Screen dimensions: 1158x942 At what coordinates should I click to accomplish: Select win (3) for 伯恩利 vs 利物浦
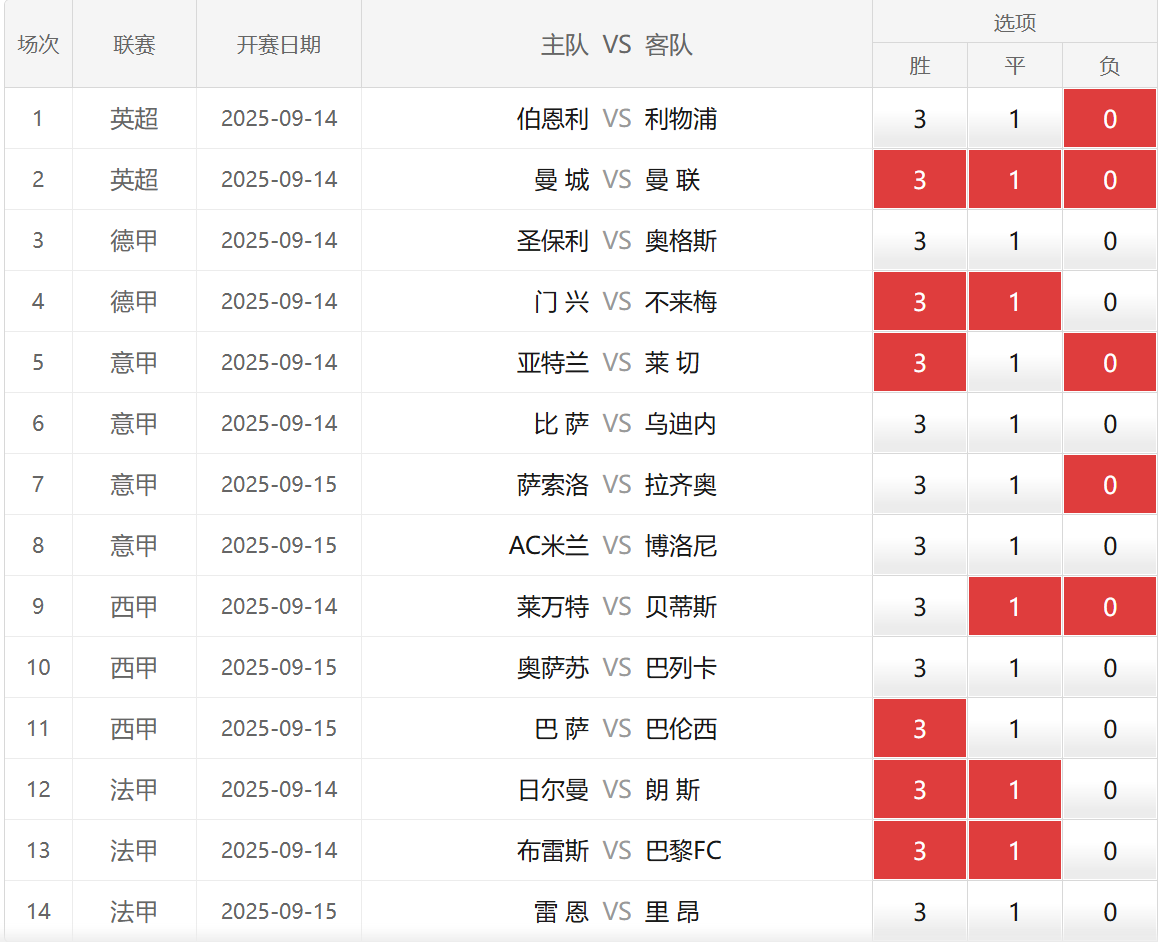pos(919,119)
